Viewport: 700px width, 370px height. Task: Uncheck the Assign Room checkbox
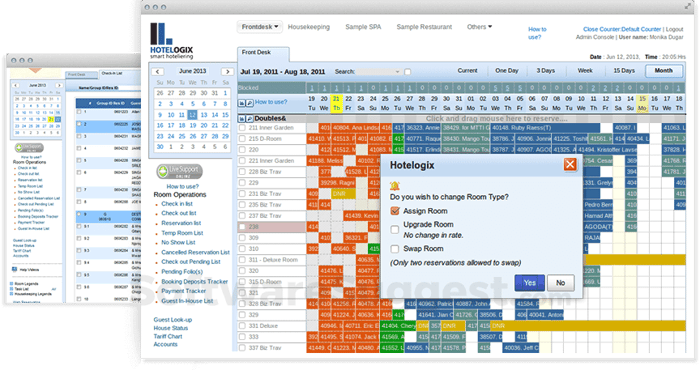point(395,211)
